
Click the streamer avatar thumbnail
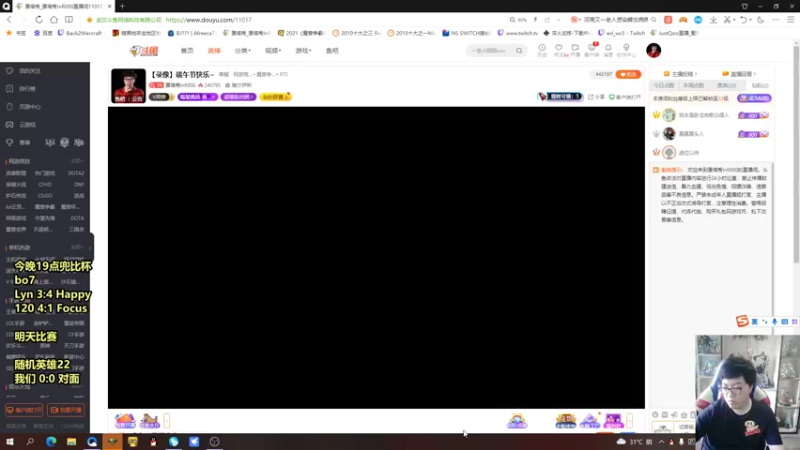click(x=128, y=86)
